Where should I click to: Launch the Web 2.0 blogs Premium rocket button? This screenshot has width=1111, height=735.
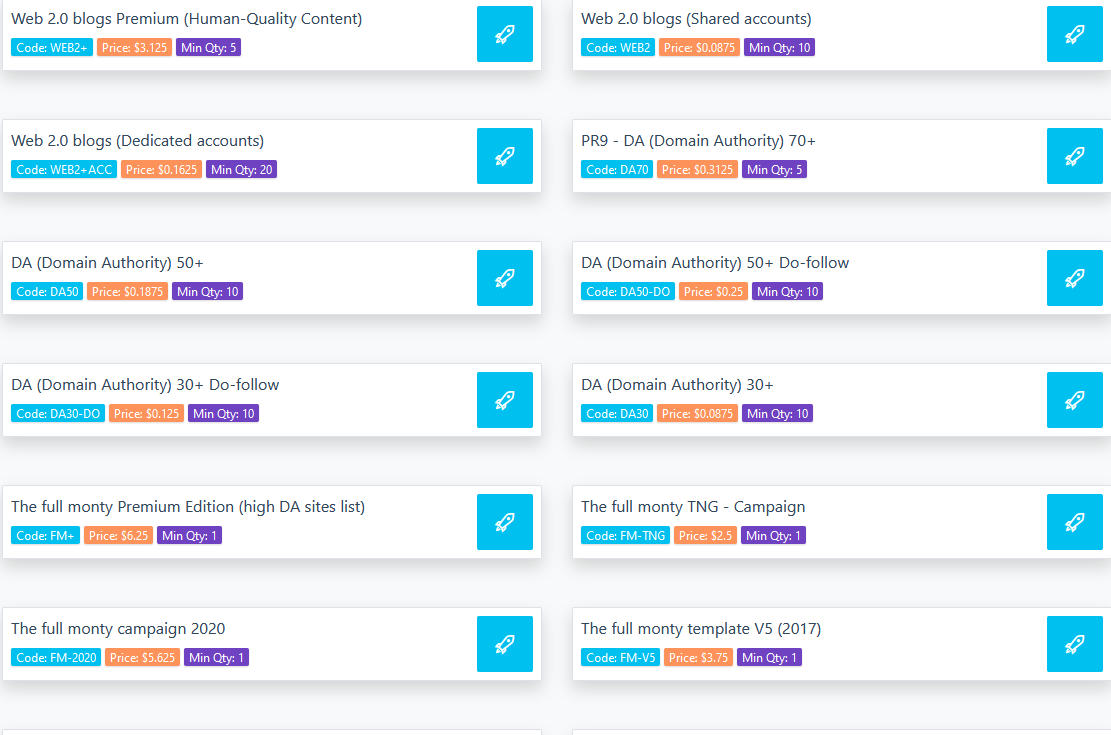point(504,34)
